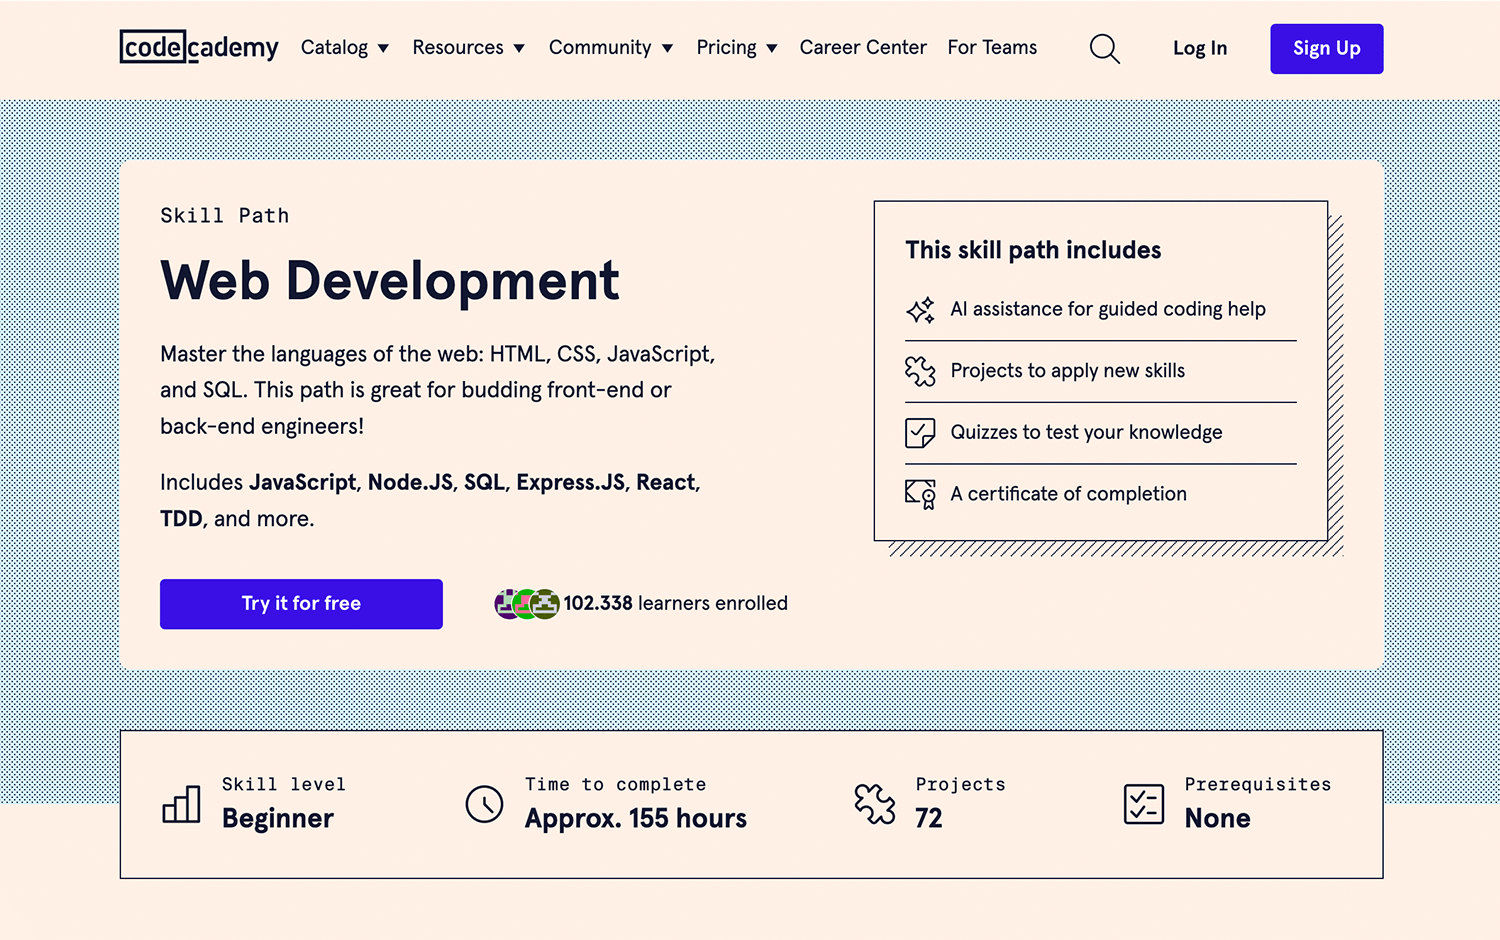Image resolution: width=1500 pixels, height=940 pixels.
Task: Click the puzzle icon above 72 projects
Action: pyautogui.click(x=875, y=804)
